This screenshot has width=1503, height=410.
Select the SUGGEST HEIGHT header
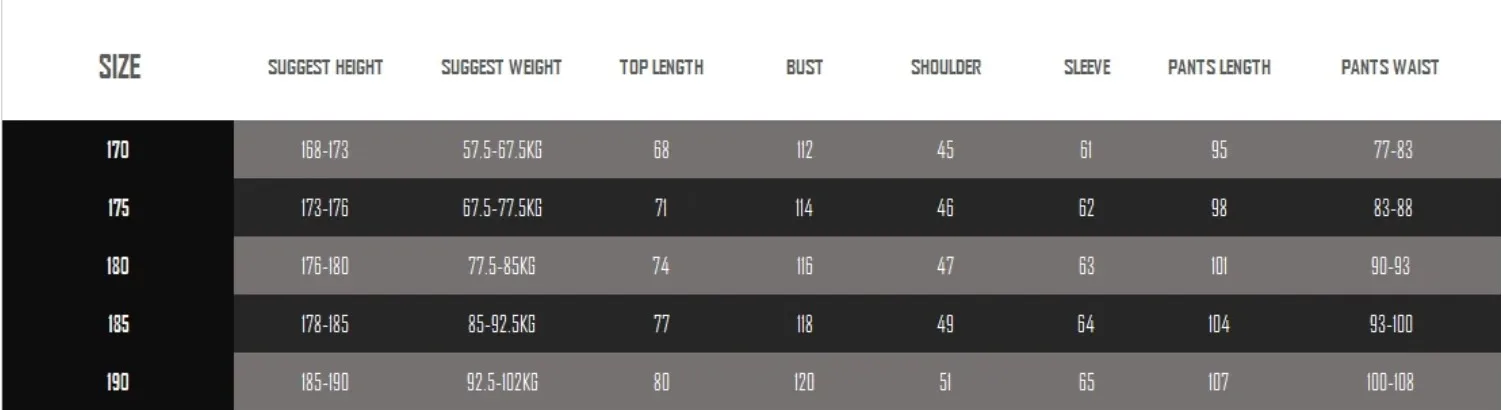[x=325, y=68]
